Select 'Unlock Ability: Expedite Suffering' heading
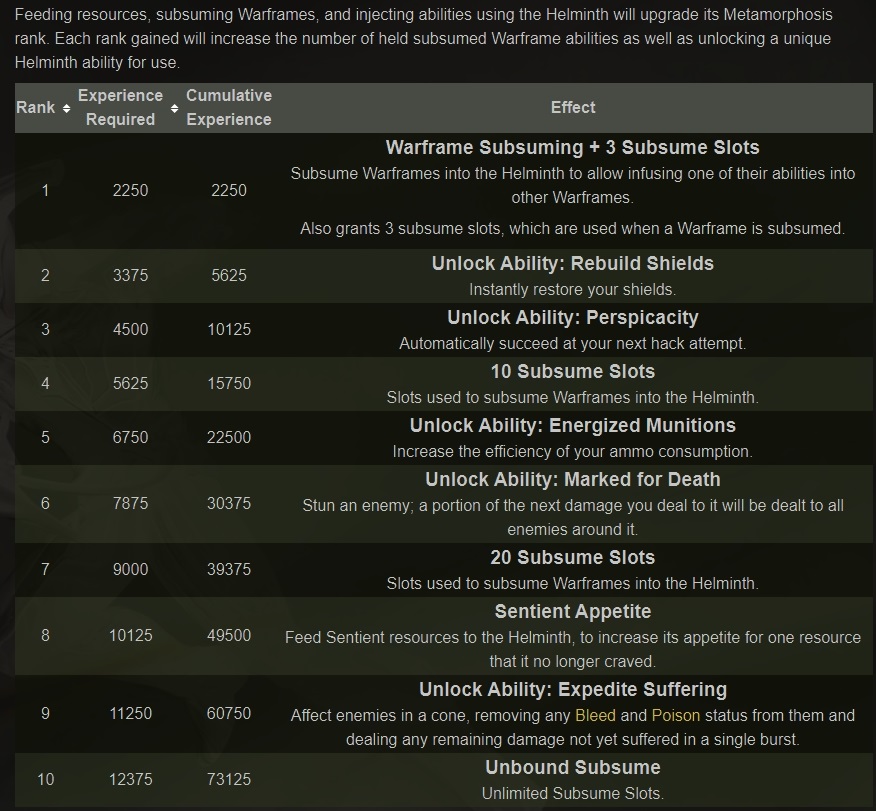The height and width of the screenshot is (811, 876). pyautogui.click(x=573, y=689)
